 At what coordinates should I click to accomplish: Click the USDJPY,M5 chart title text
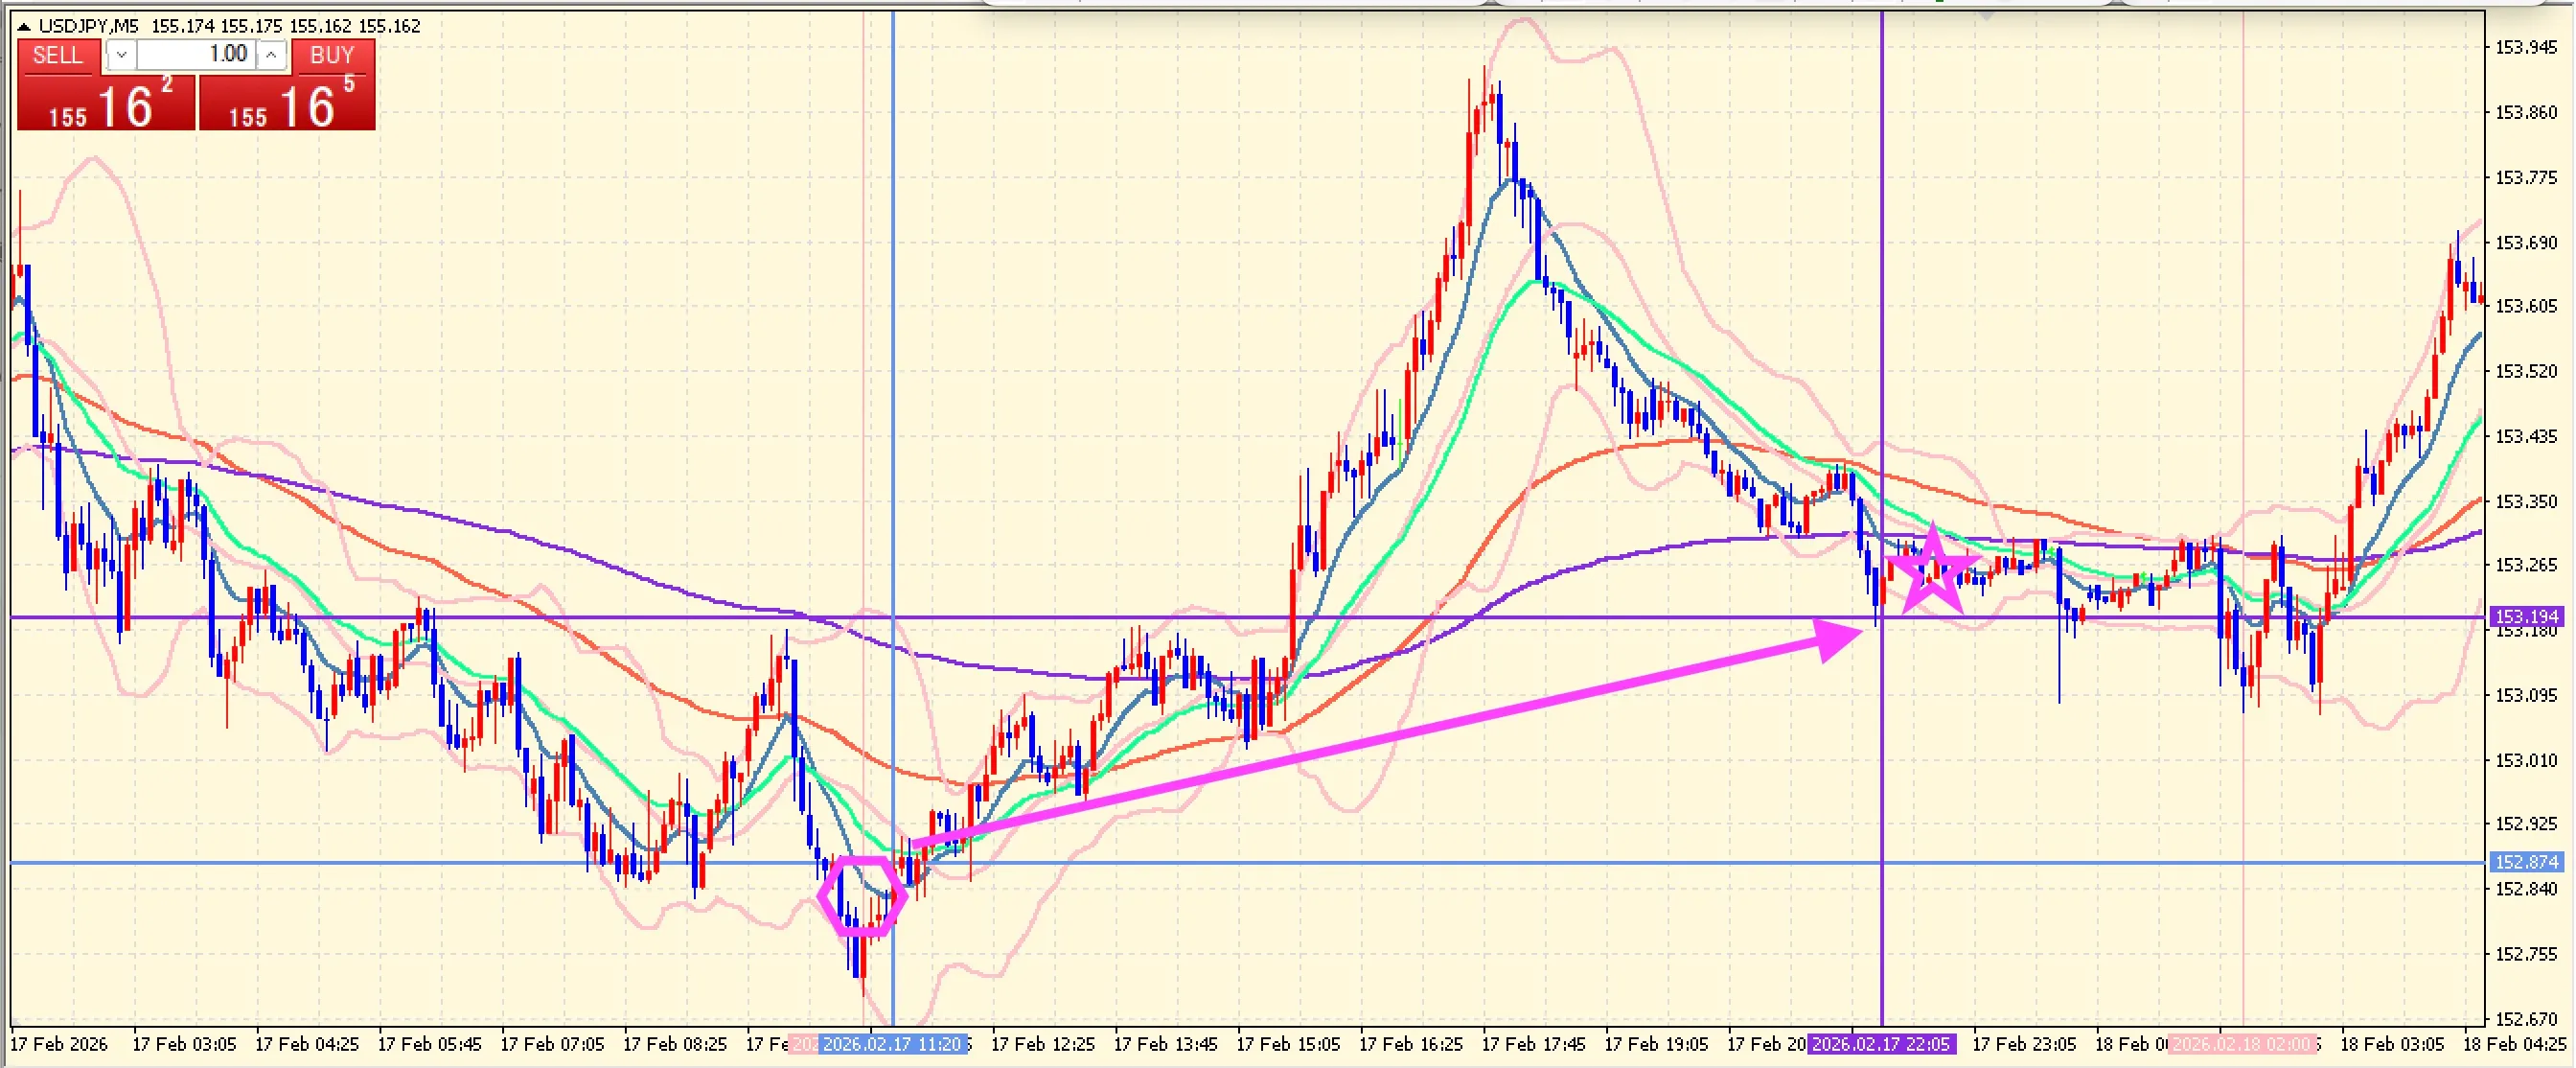pyautogui.click(x=89, y=26)
